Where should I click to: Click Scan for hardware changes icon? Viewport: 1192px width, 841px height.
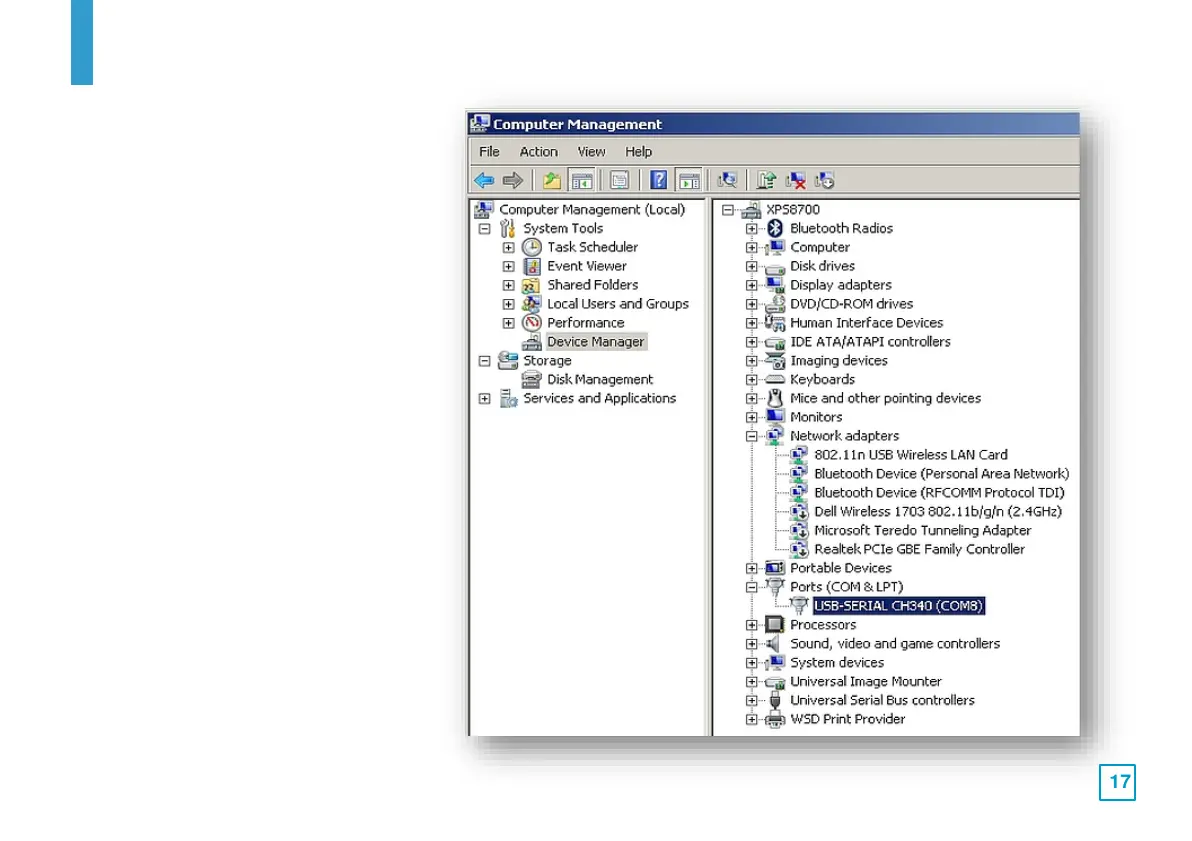(x=728, y=181)
